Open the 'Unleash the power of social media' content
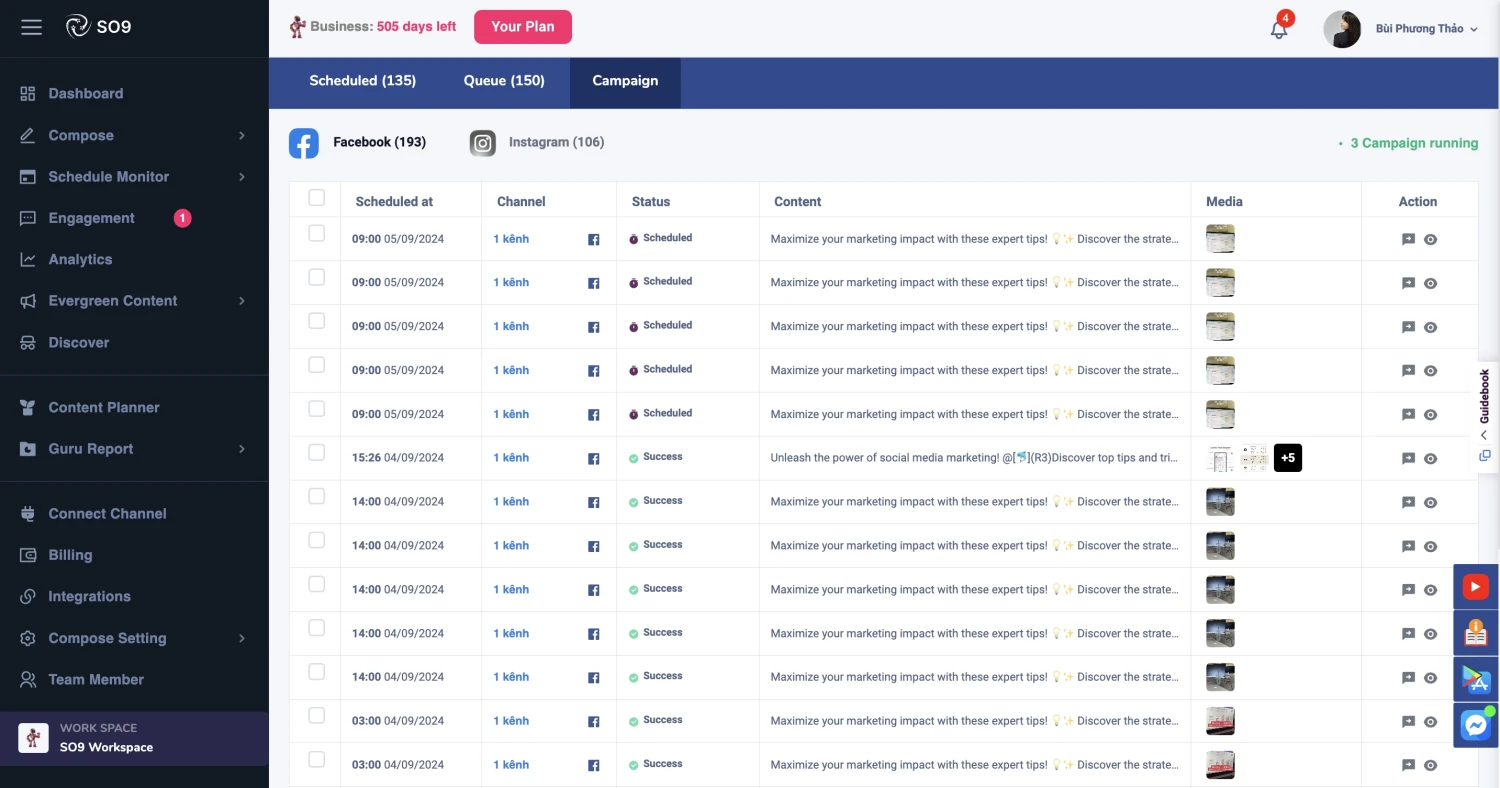1500x788 pixels. 974,458
